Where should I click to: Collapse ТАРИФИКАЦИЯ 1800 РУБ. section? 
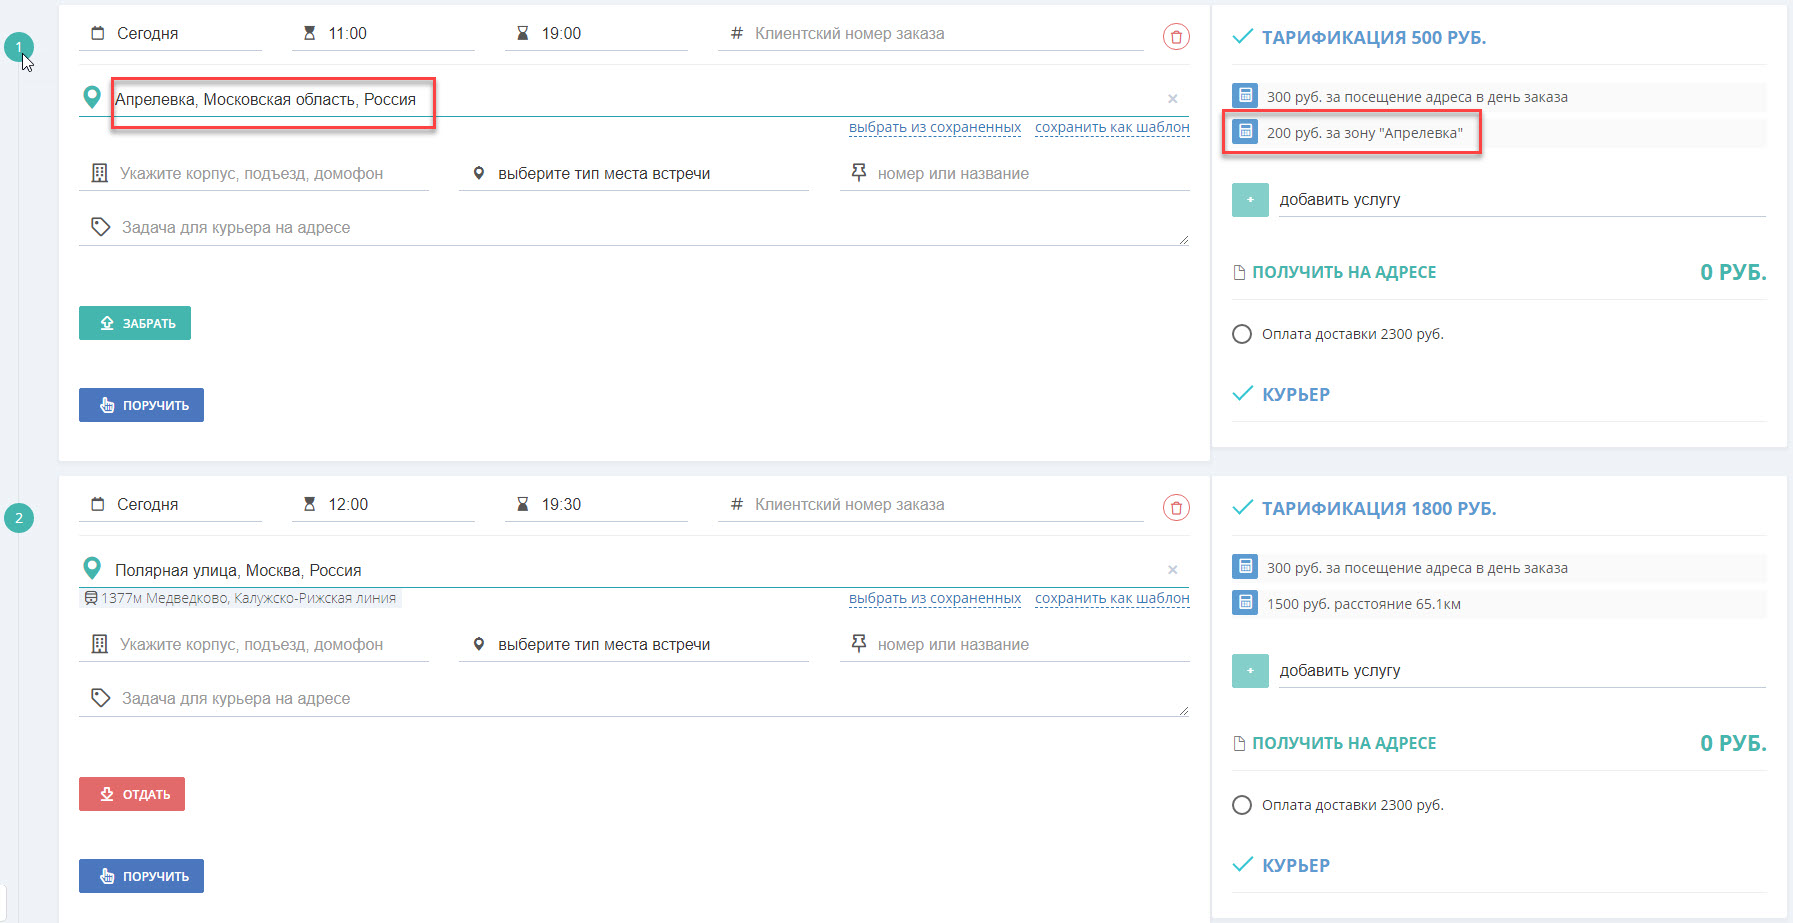pos(1364,509)
